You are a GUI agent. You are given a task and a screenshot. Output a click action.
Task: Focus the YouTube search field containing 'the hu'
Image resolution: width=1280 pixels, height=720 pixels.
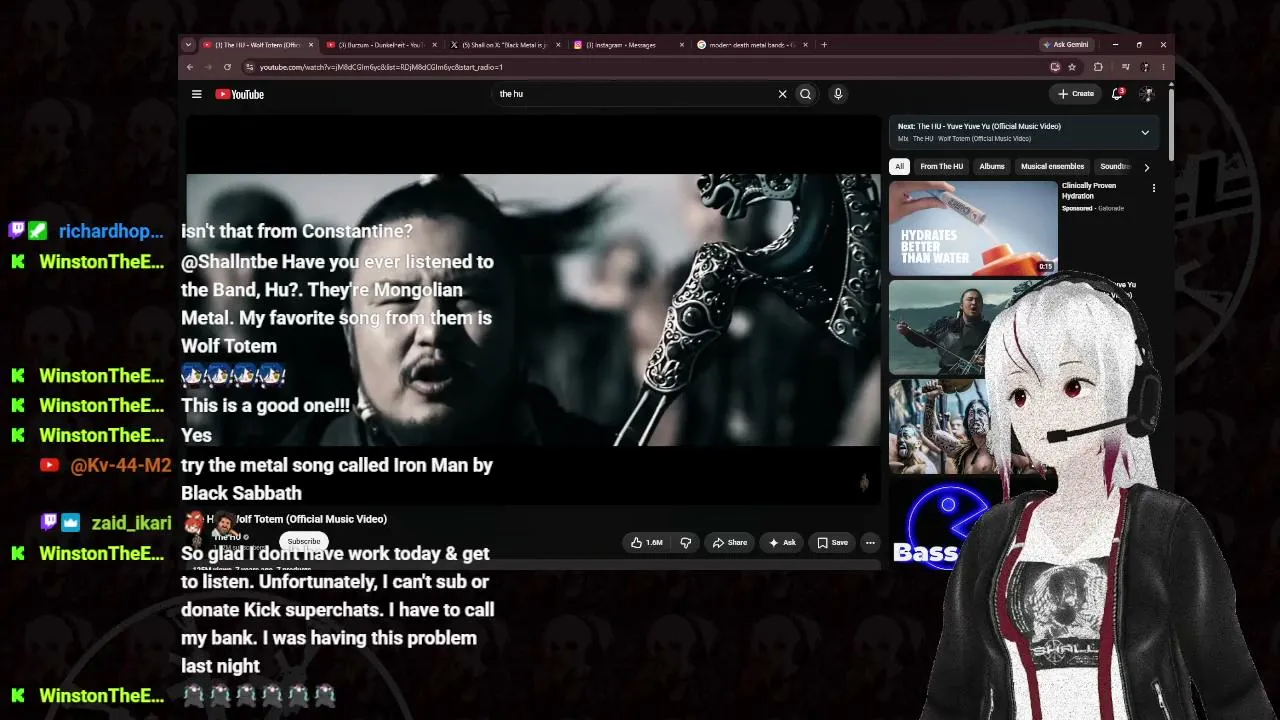[x=635, y=94]
